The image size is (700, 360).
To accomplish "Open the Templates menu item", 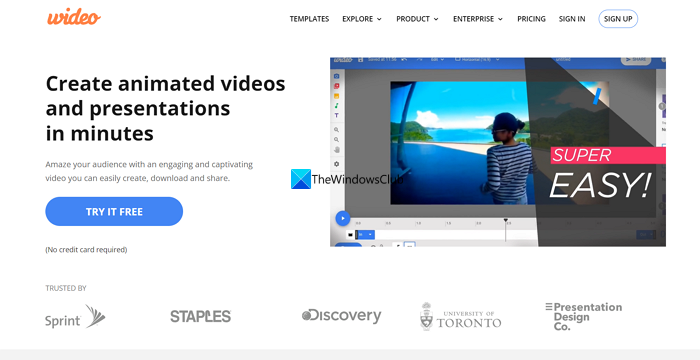I will coord(309,19).
